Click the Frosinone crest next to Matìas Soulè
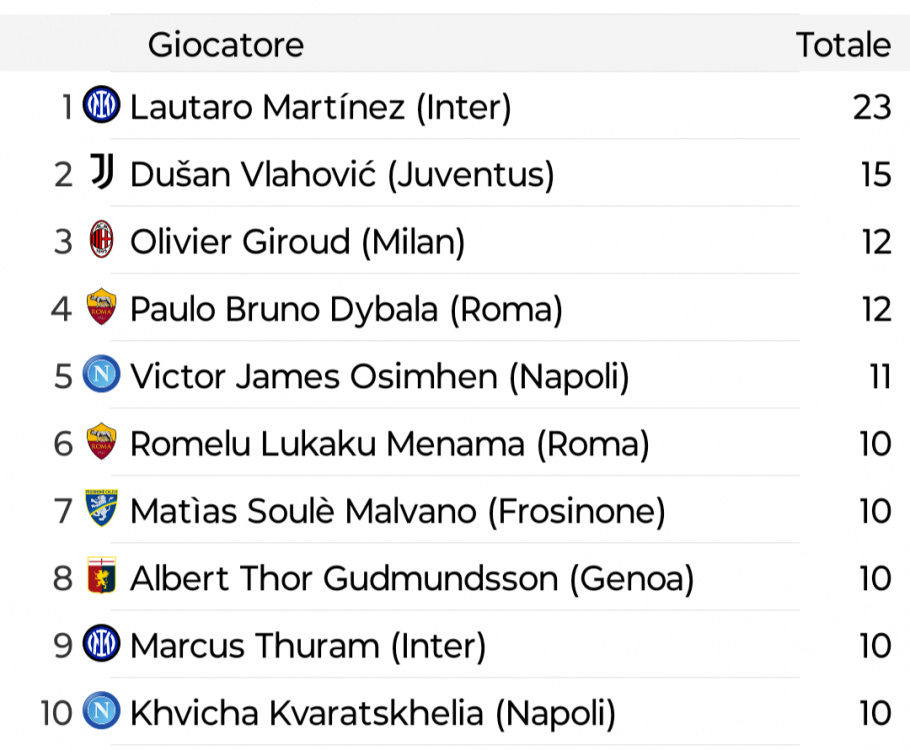The width and height of the screenshot is (910, 750). pyautogui.click(x=102, y=508)
